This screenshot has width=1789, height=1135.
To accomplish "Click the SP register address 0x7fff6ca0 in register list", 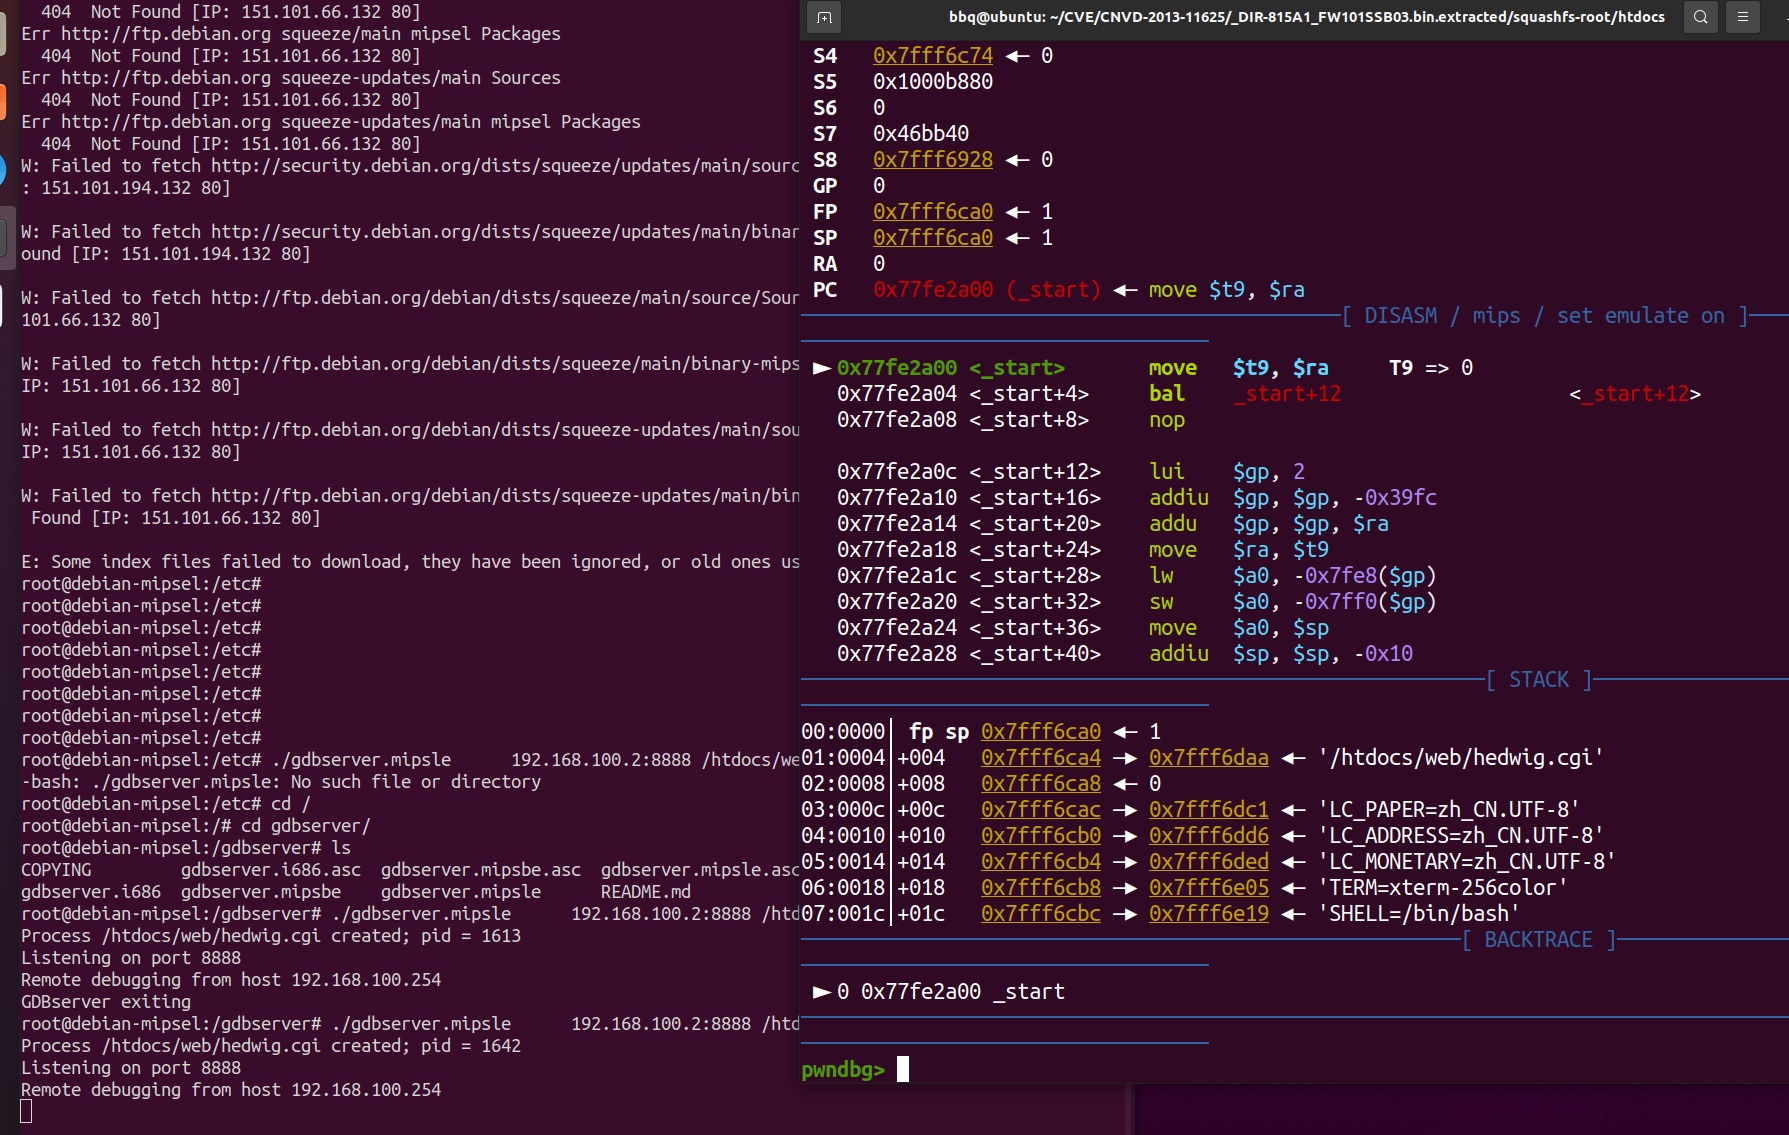I will [x=933, y=238].
